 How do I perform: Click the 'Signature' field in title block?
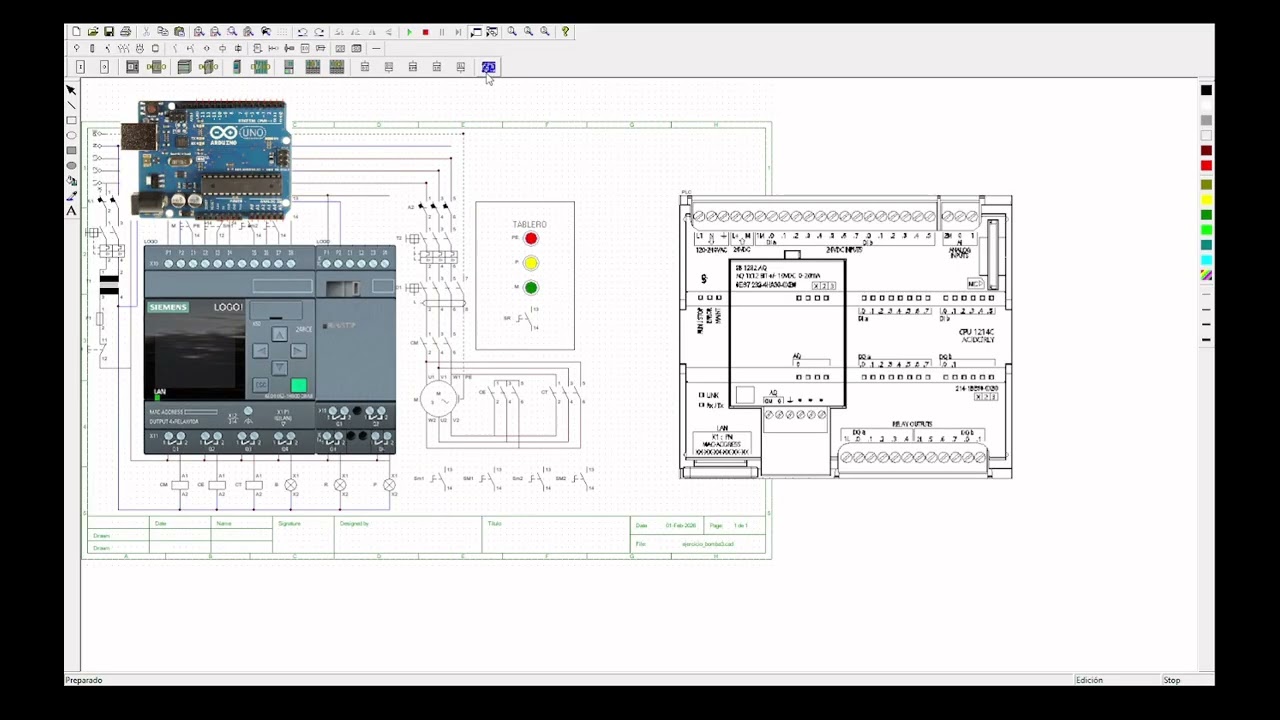click(x=289, y=523)
